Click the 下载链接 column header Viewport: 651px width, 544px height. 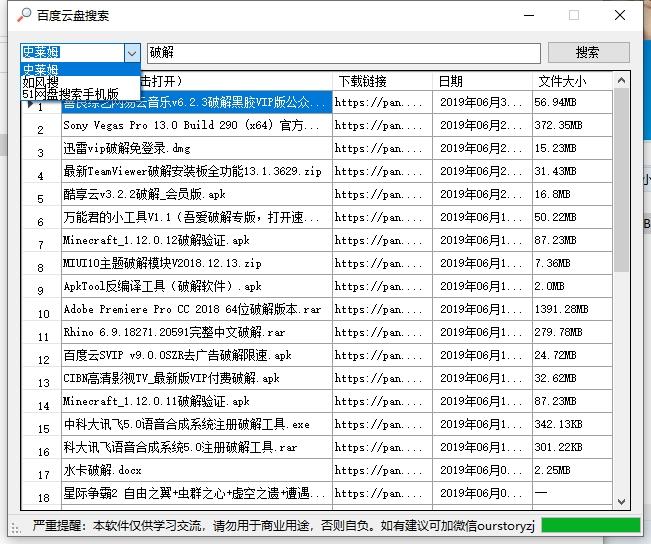[382, 81]
